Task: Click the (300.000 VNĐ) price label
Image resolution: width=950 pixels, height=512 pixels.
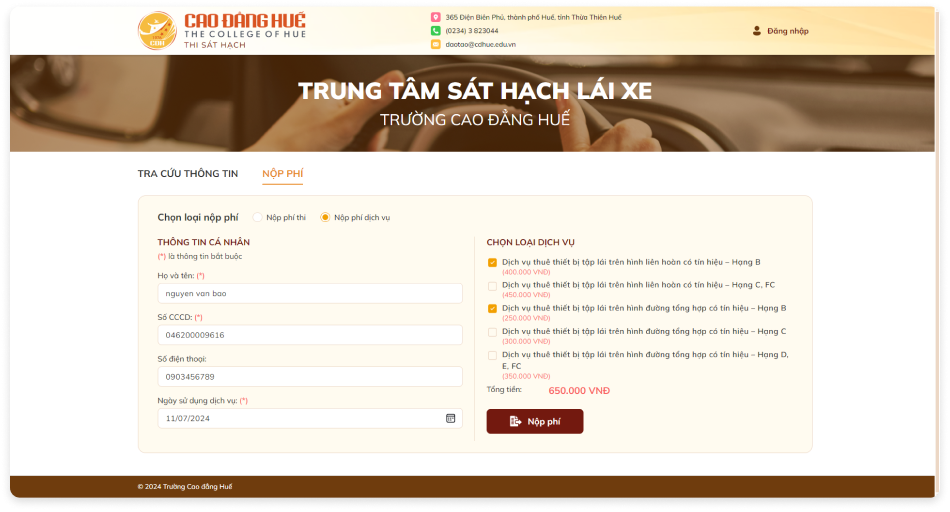Action: 526,341
